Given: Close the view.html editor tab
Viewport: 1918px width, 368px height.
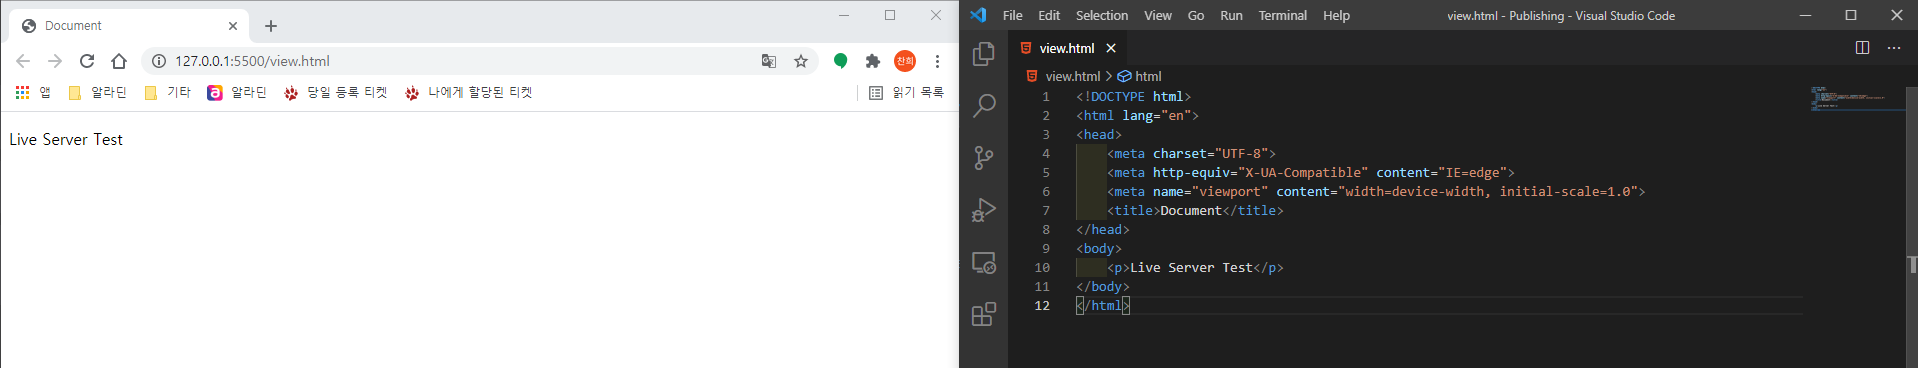Looking at the screenshot, I should tap(1111, 48).
